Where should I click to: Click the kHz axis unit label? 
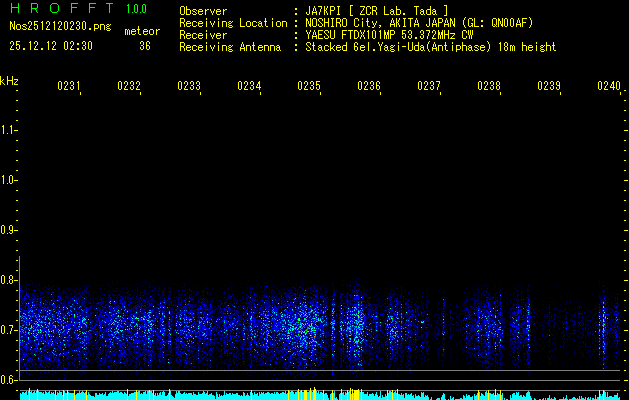pyautogui.click(x=9, y=80)
